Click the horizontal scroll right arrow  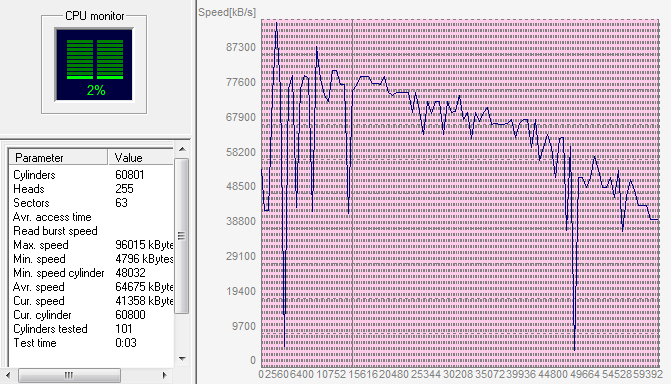coord(164,375)
